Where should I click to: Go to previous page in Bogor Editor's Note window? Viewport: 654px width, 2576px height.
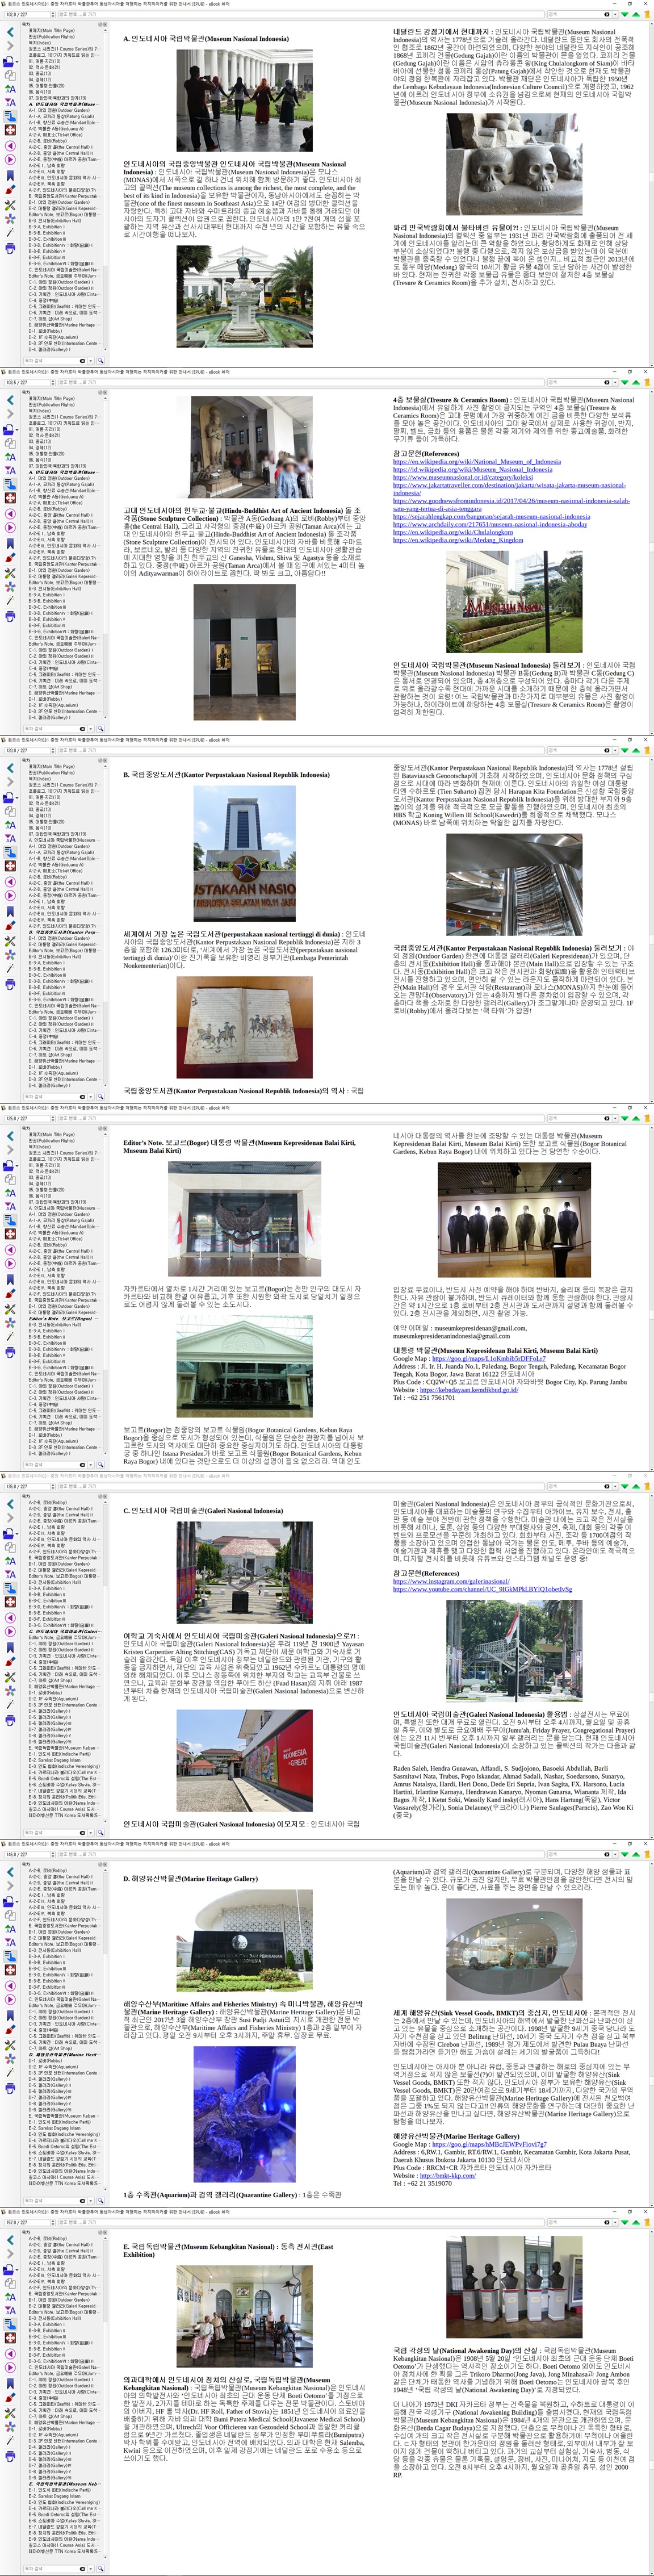[10, 1250]
